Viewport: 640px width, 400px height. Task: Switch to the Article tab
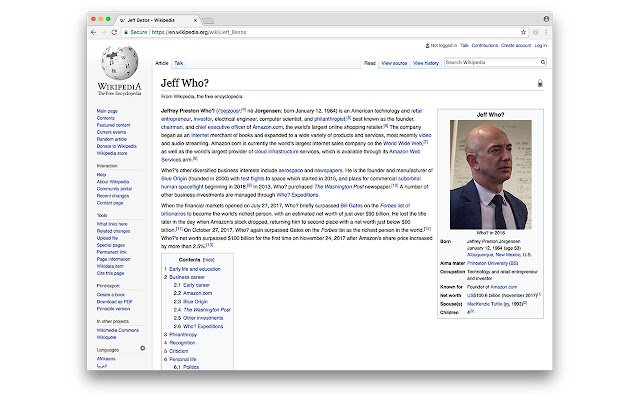tap(162, 63)
